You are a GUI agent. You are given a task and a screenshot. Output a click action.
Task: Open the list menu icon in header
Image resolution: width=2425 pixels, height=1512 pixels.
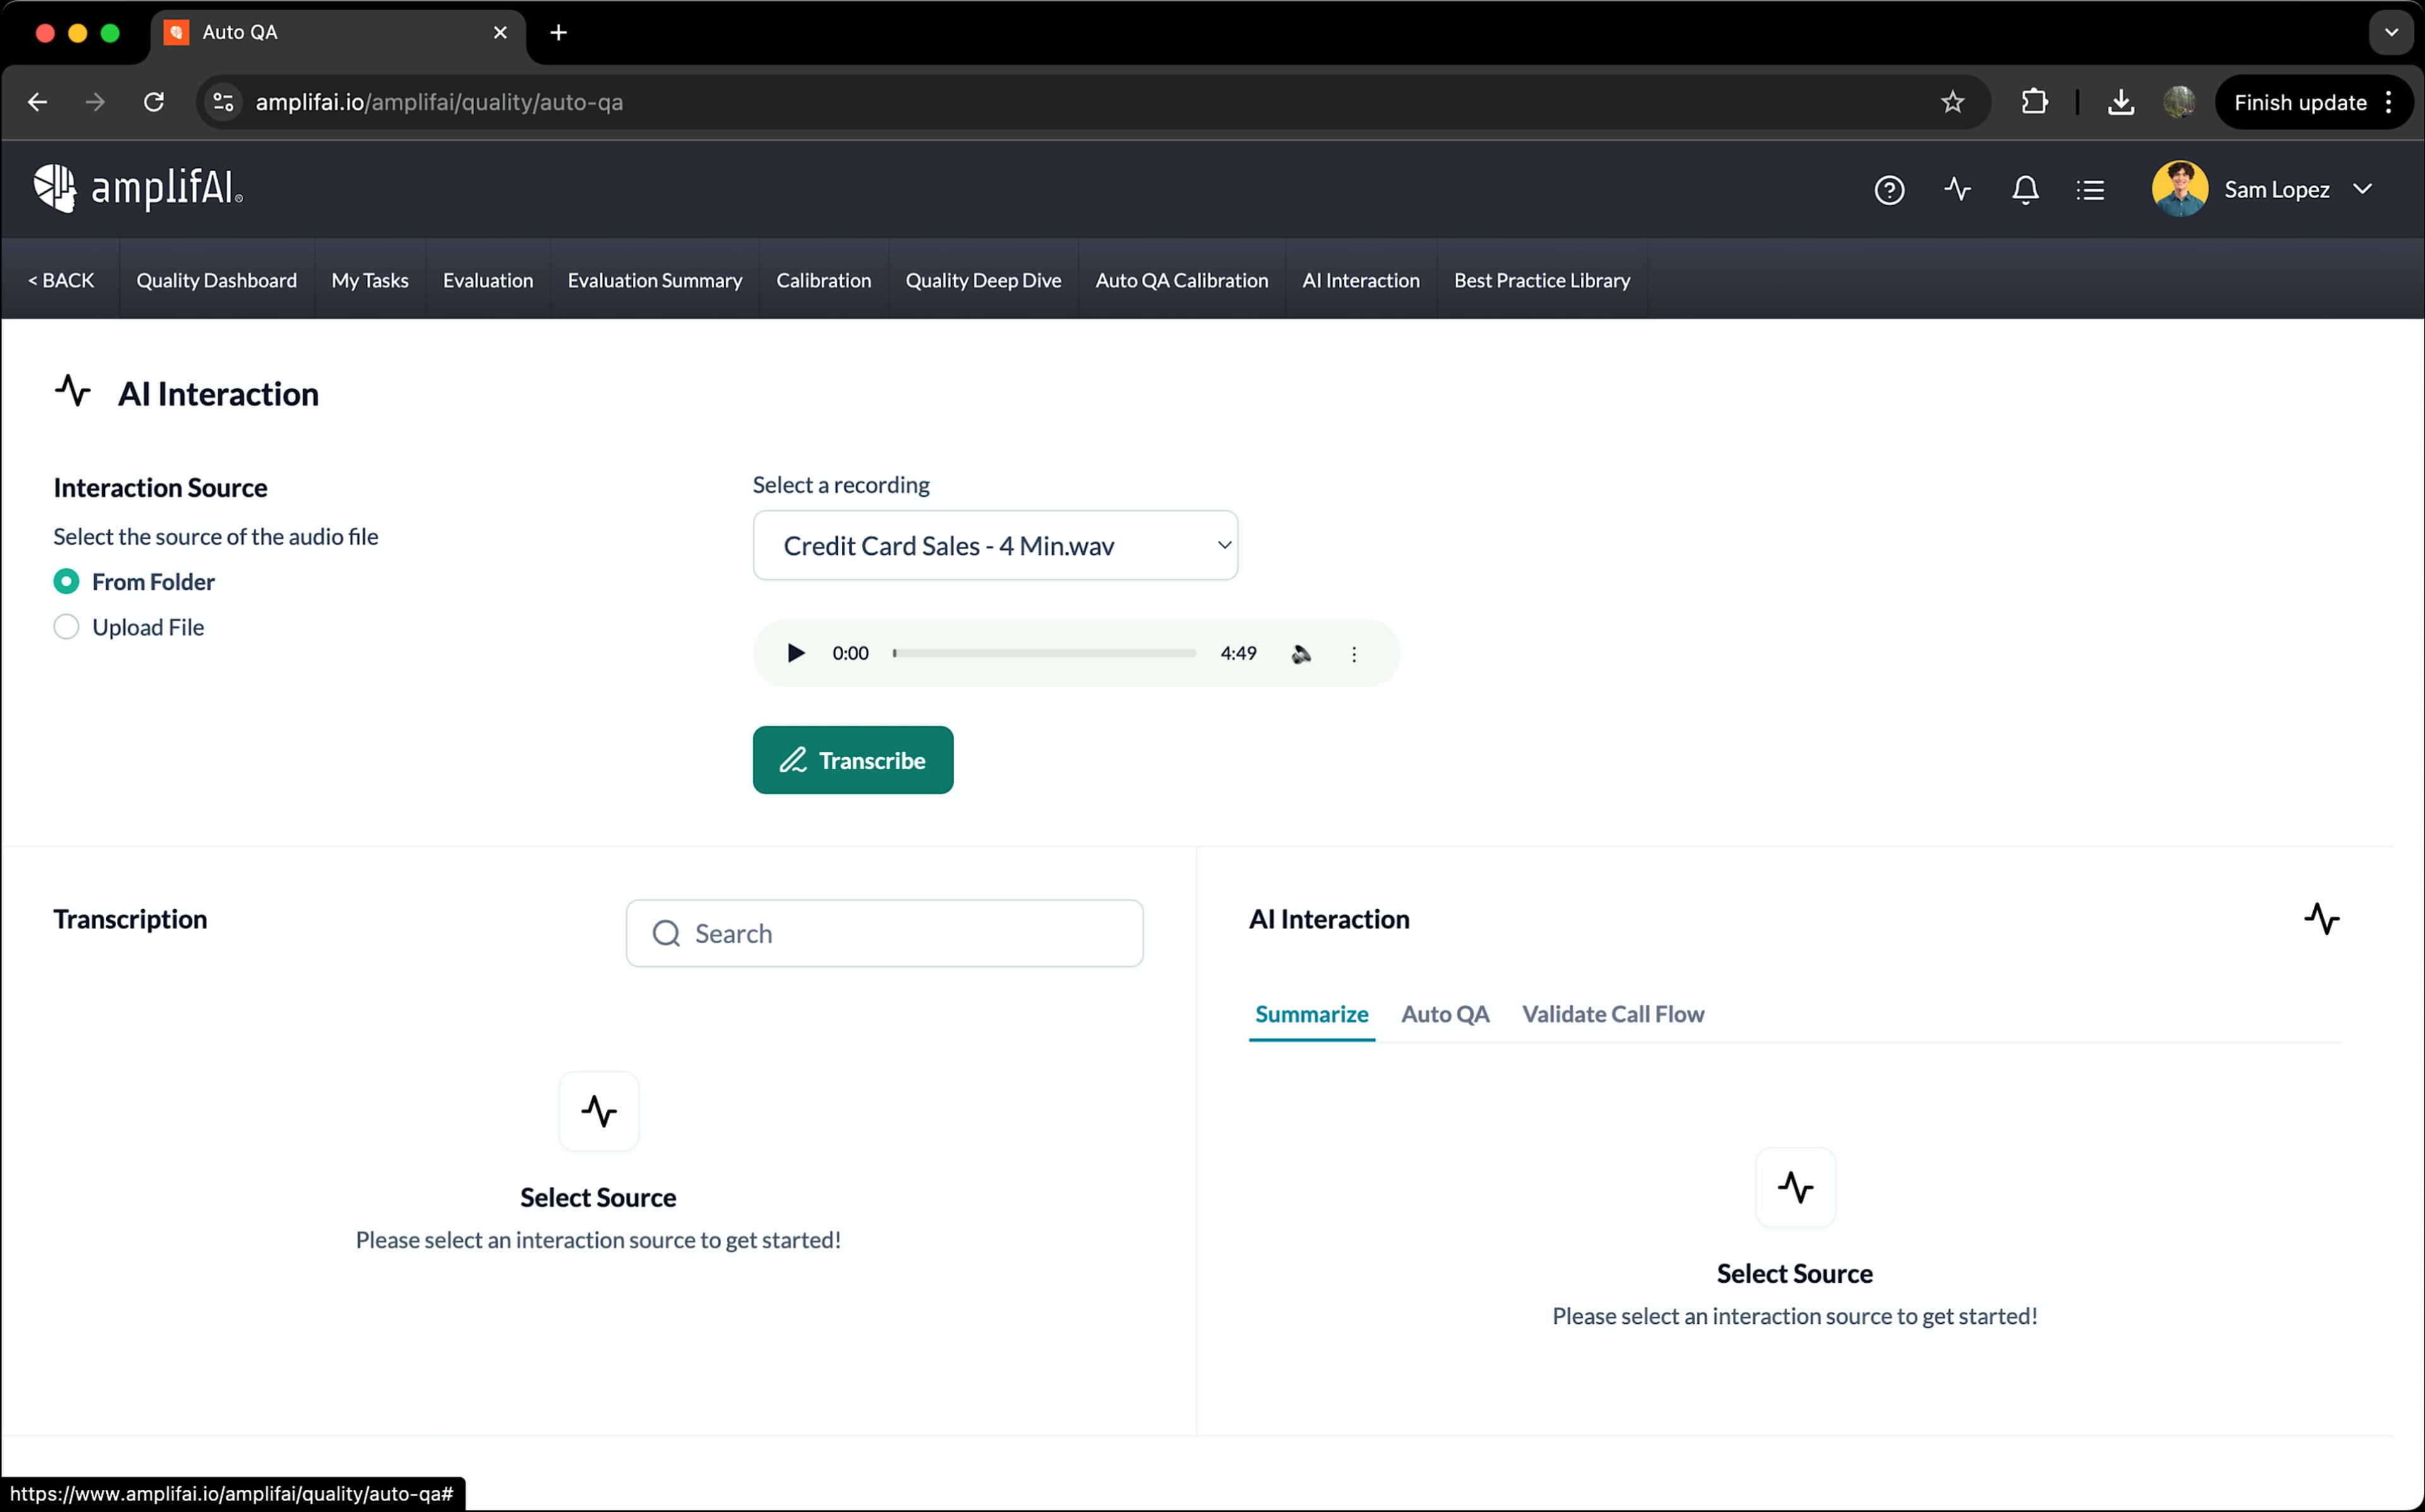click(x=2090, y=189)
